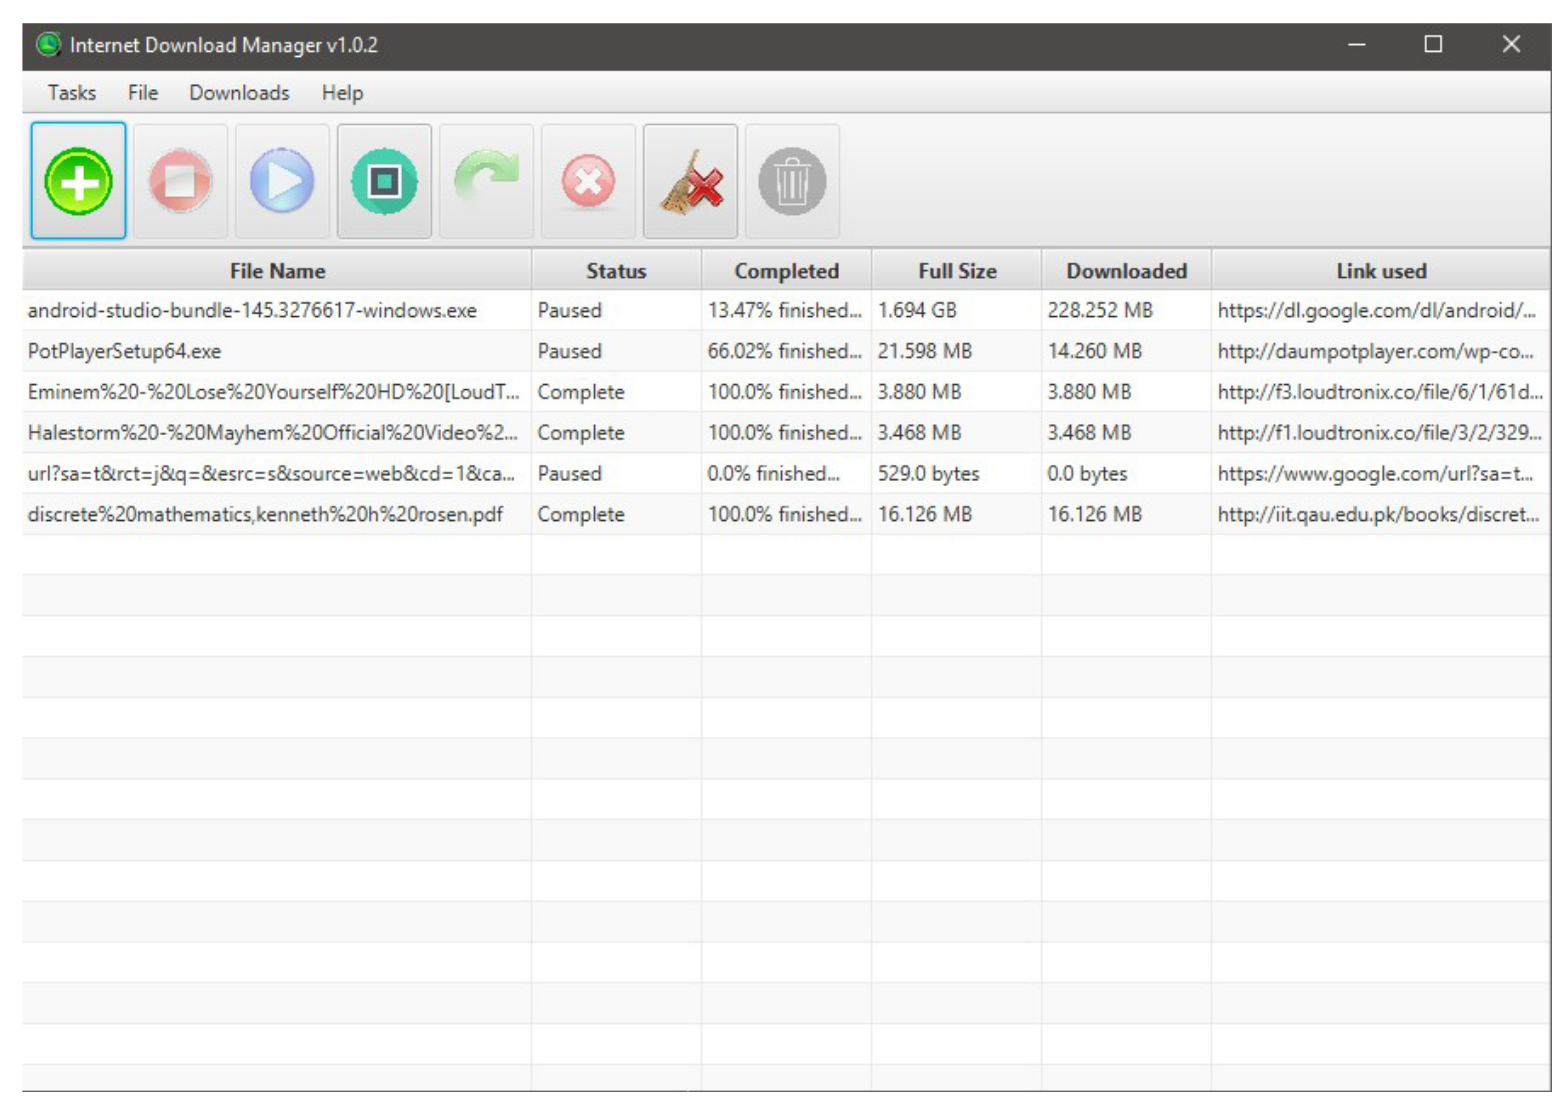Click the blue Play resume icon

click(x=282, y=181)
